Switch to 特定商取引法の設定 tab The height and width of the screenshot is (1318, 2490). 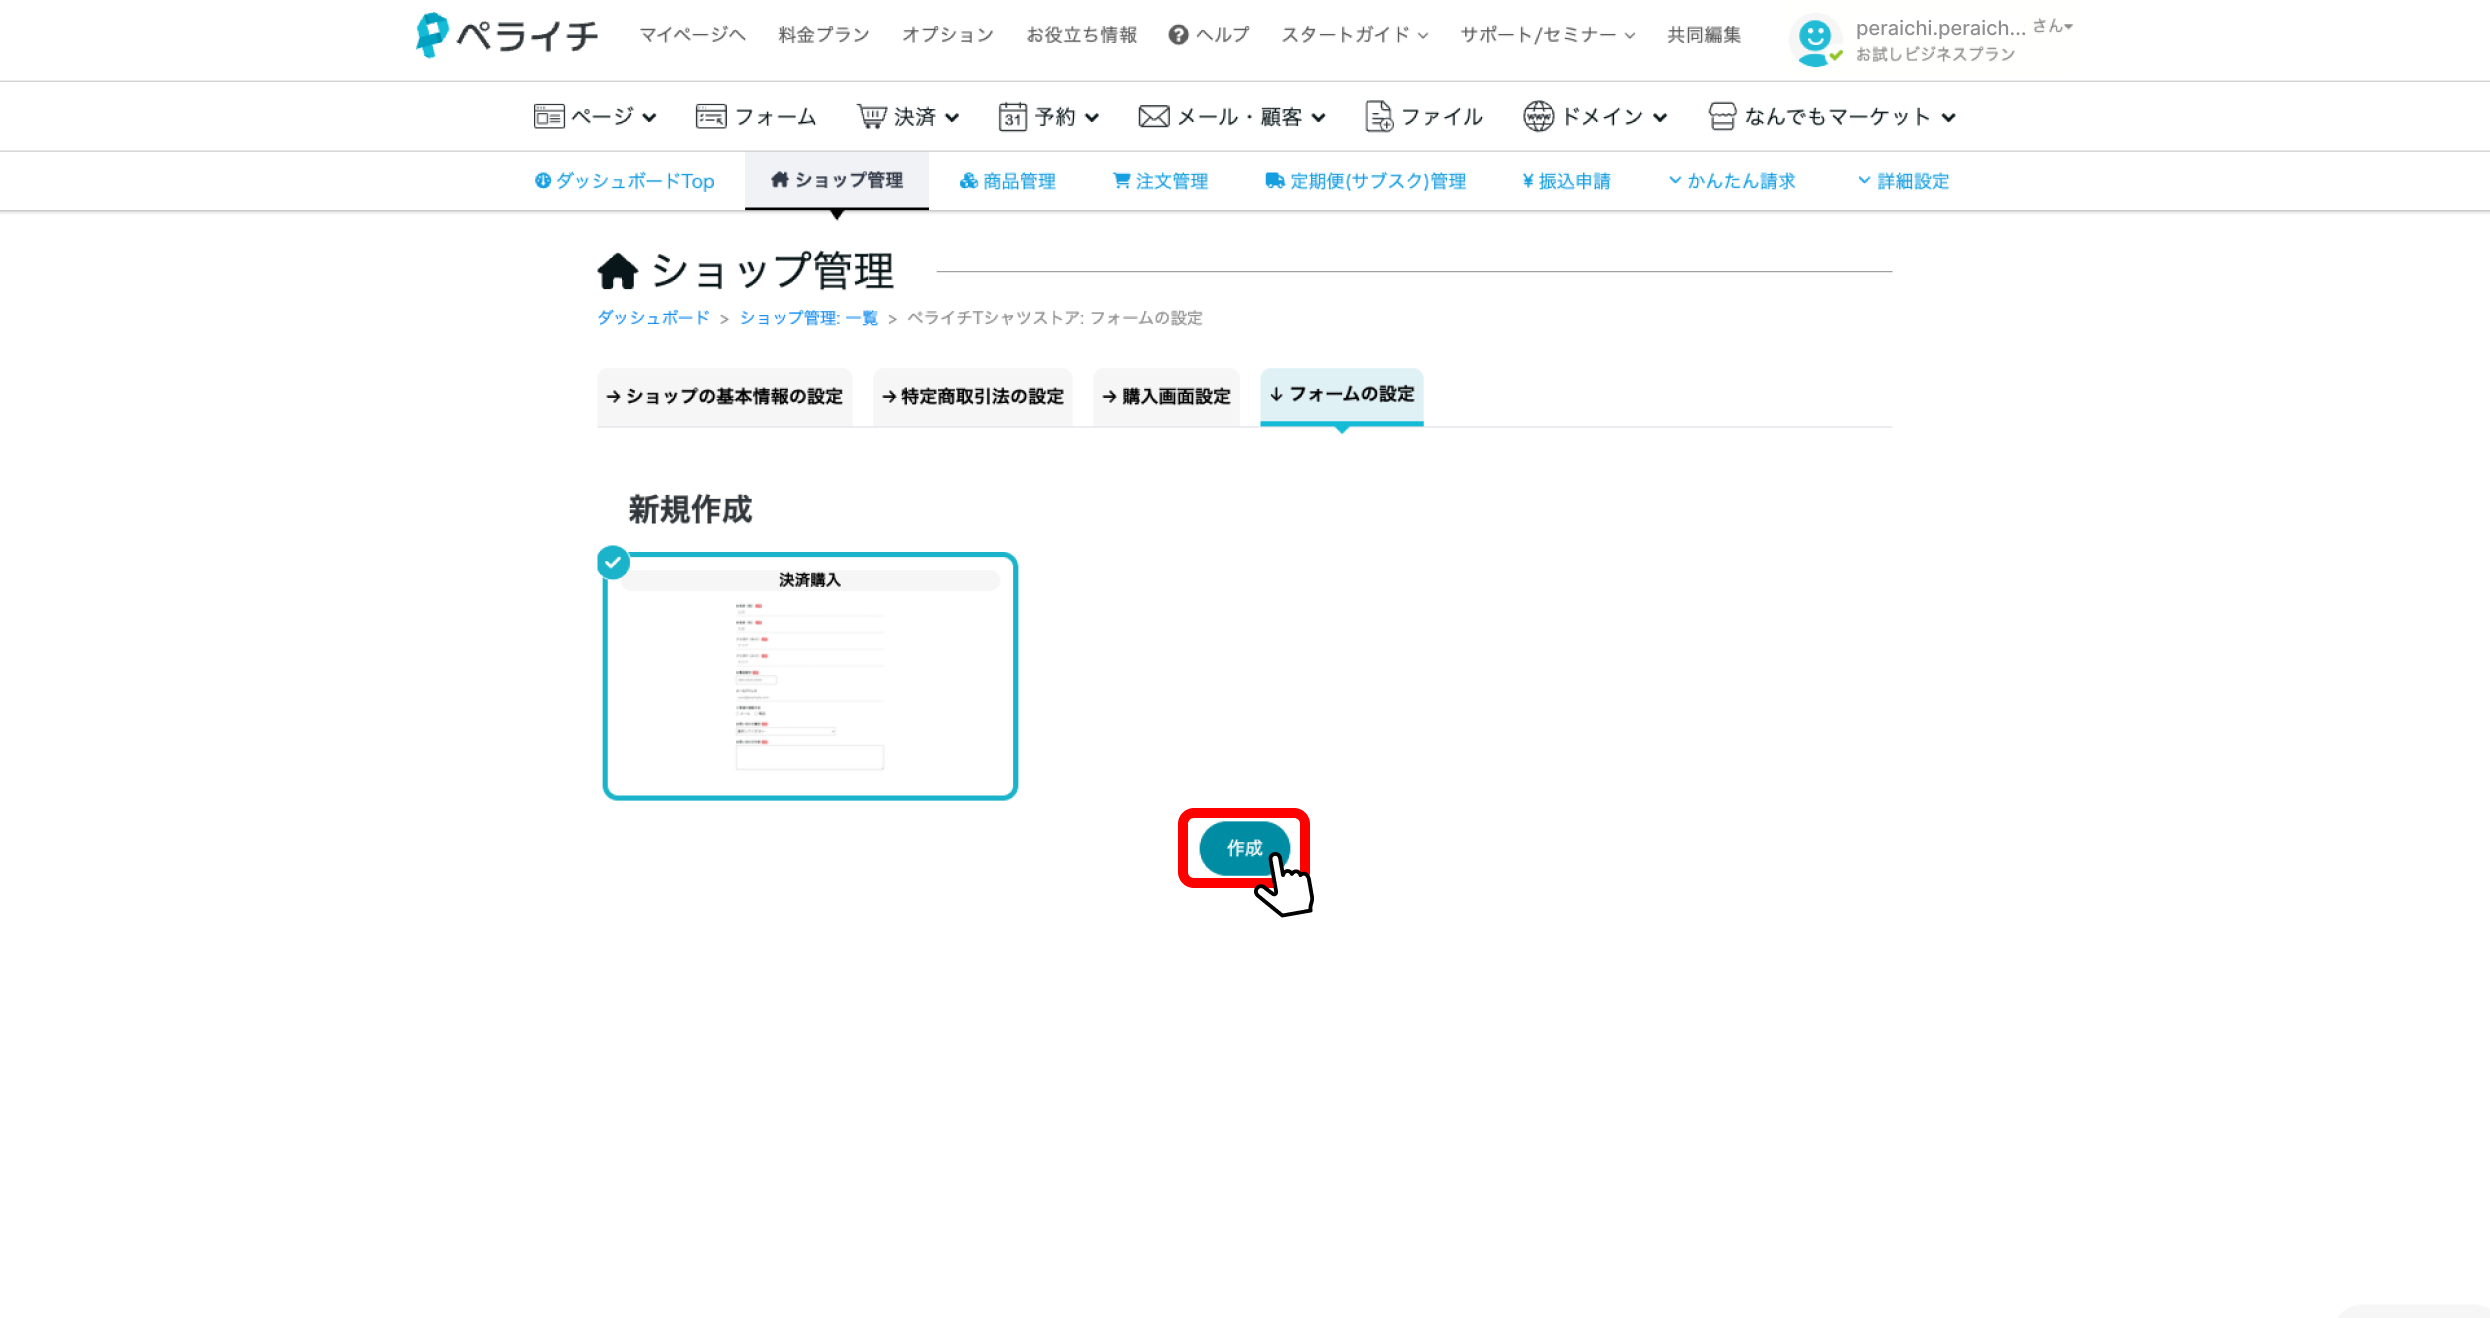[972, 397]
